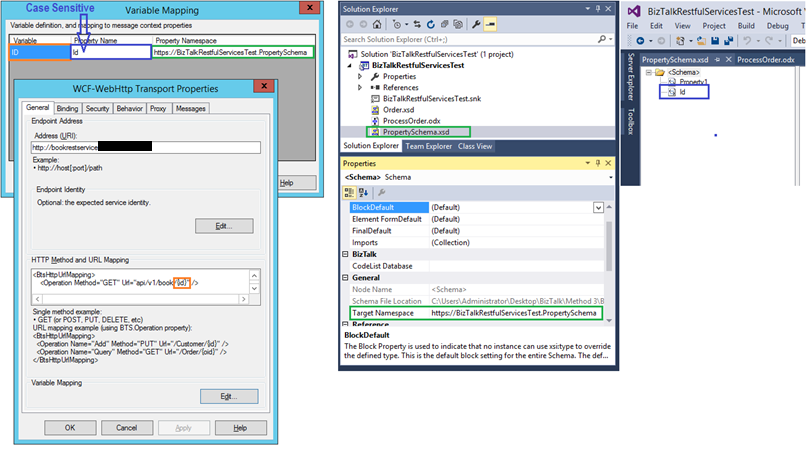Click Alphabetical sort icon in Properties panel
812x468 pixels.
pyautogui.click(x=364, y=193)
